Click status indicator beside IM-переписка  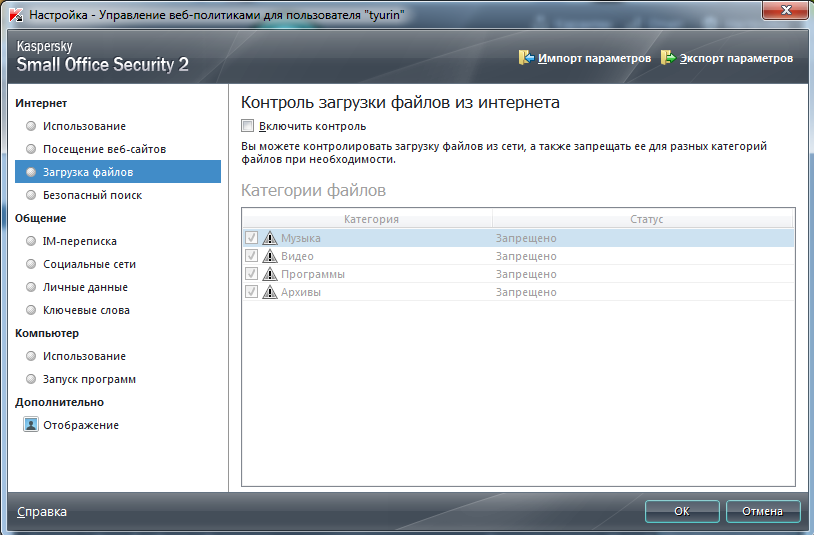[x=31, y=241]
